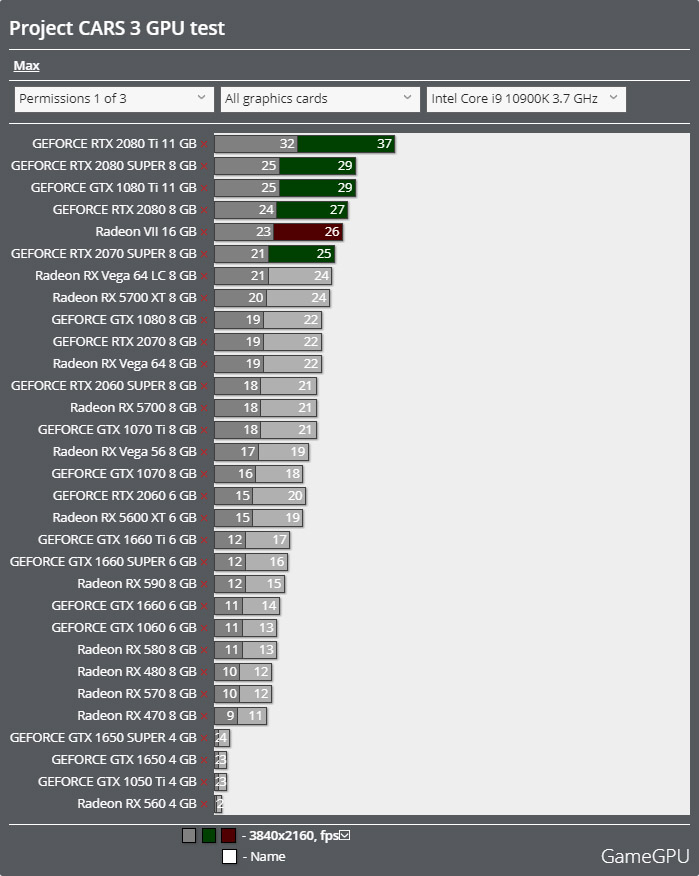Open the Permissions 1 of 3 dropdown
Screen dimensions: 699x876
(114, 99)
